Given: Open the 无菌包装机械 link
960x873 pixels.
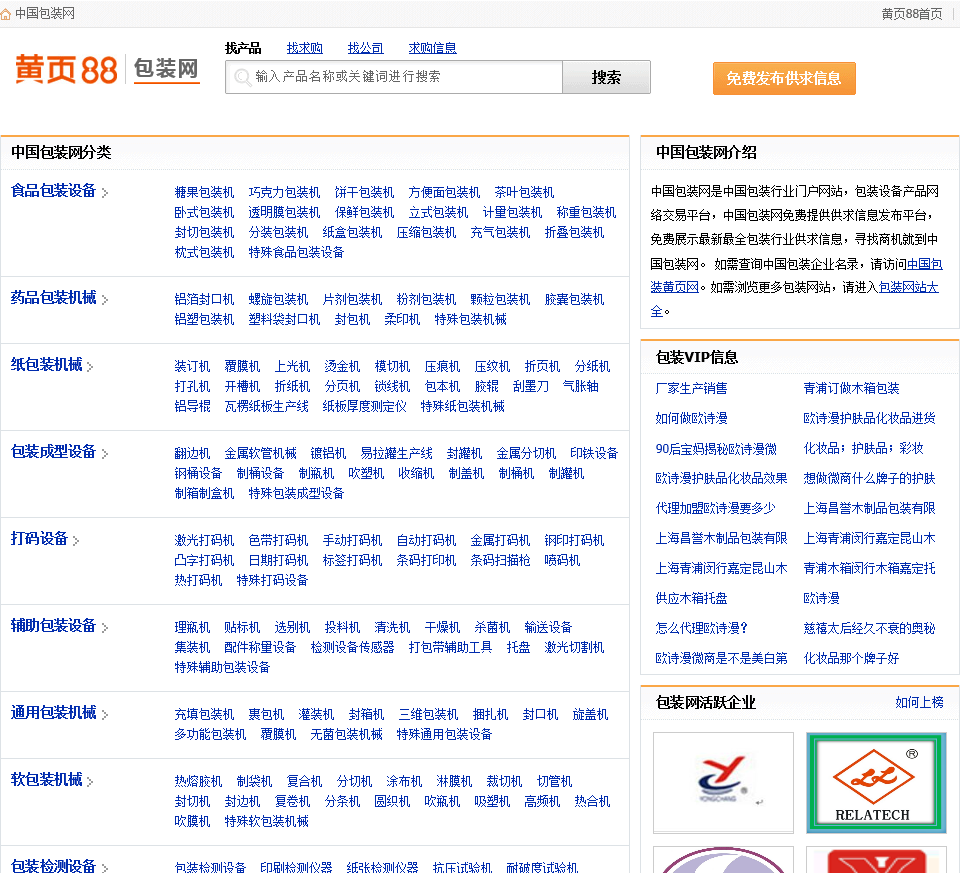Looking at the screenshot, I should [347, 735].
